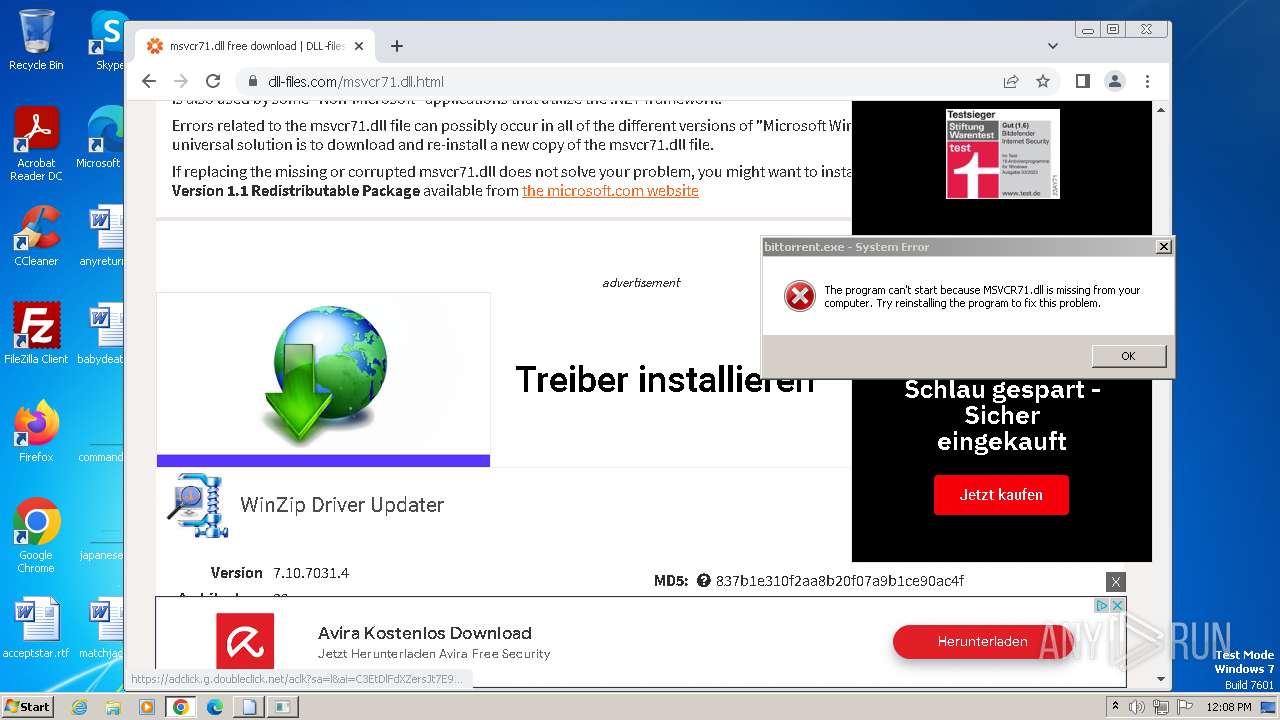Screen dimensions: 1280x720
Task: Click the Avira Kostenlos Download headline
Action: [425, 633]
